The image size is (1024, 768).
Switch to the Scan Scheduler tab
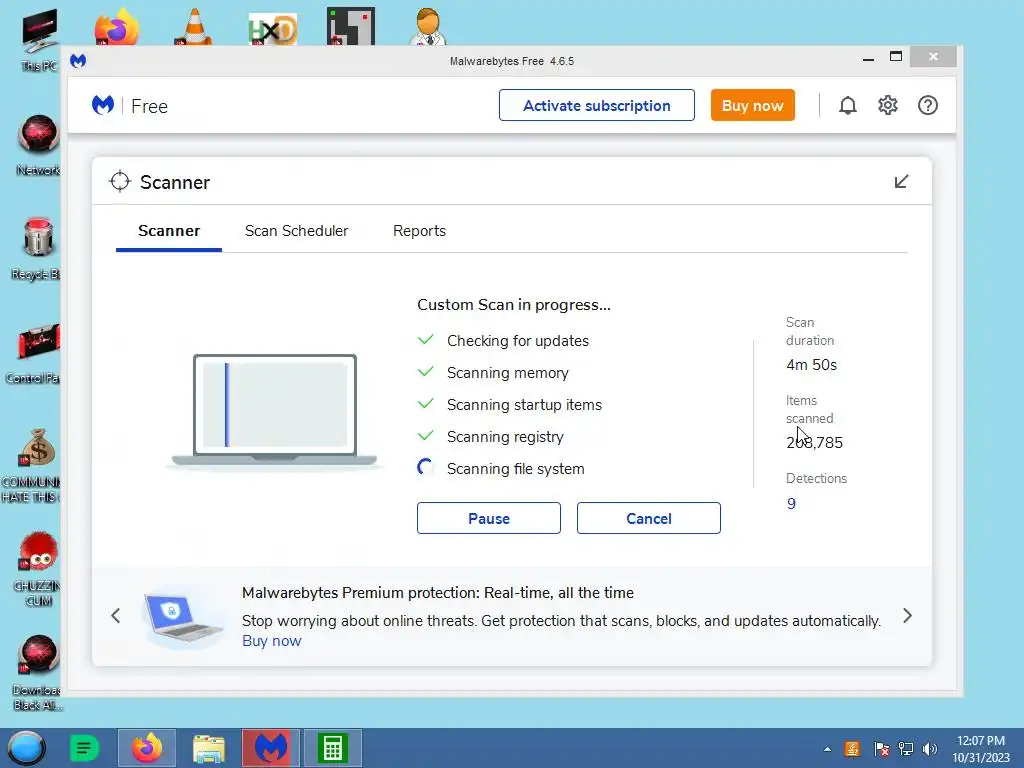296,231
